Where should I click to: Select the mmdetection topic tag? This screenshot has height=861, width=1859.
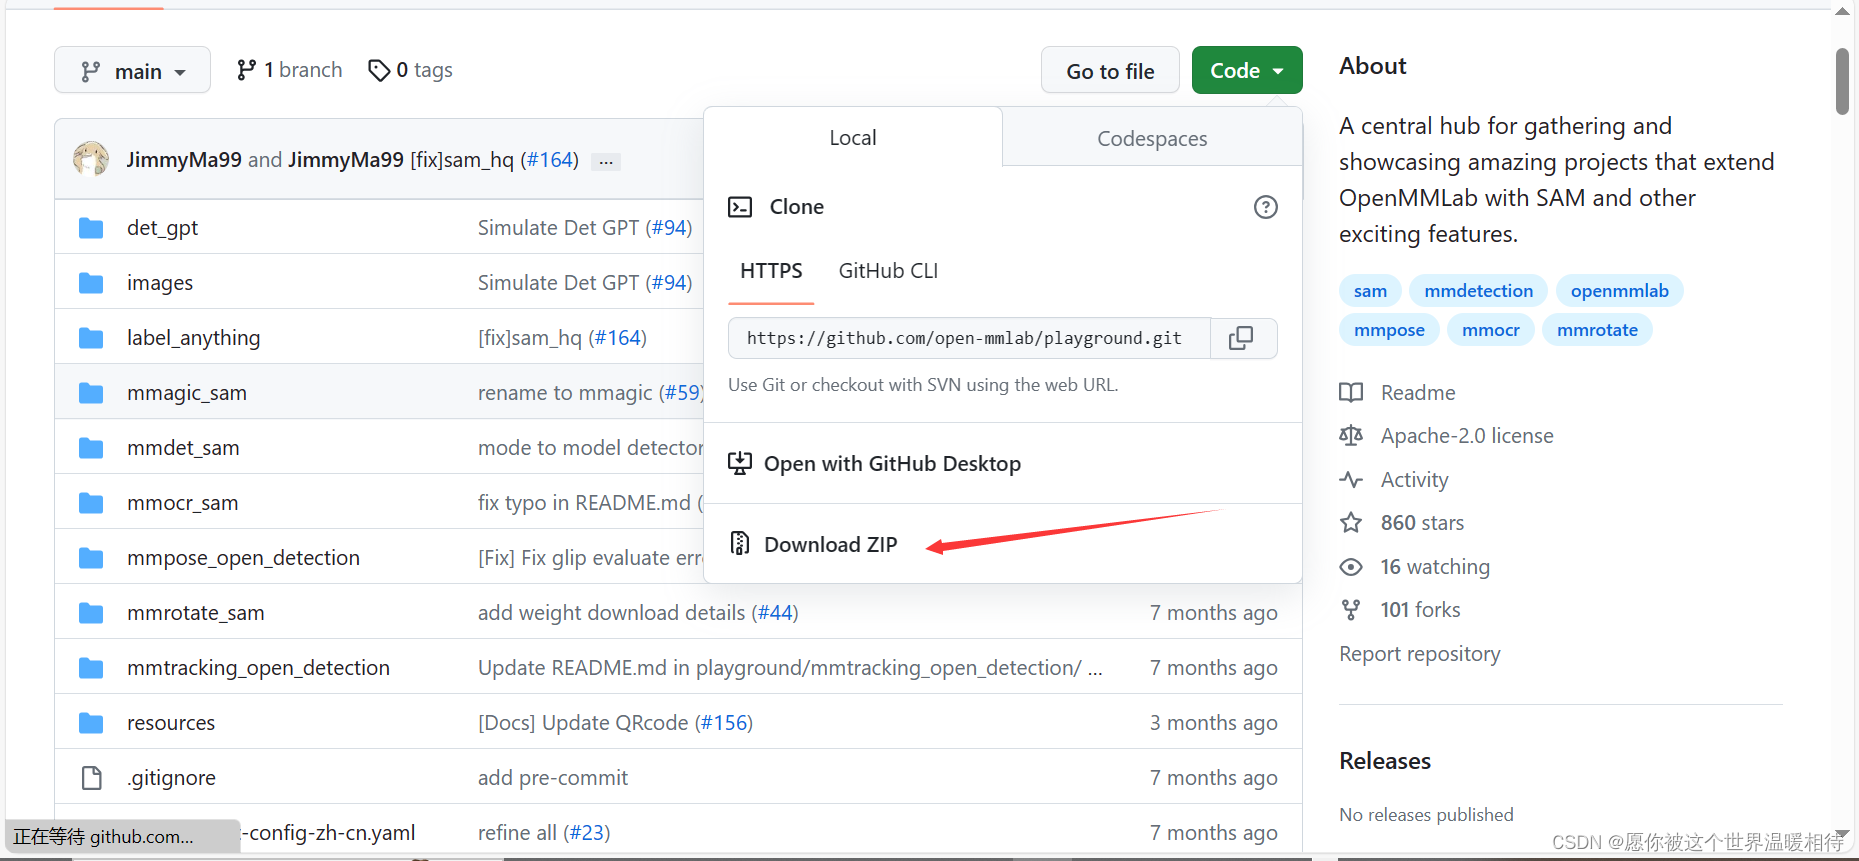point(1478,291)
